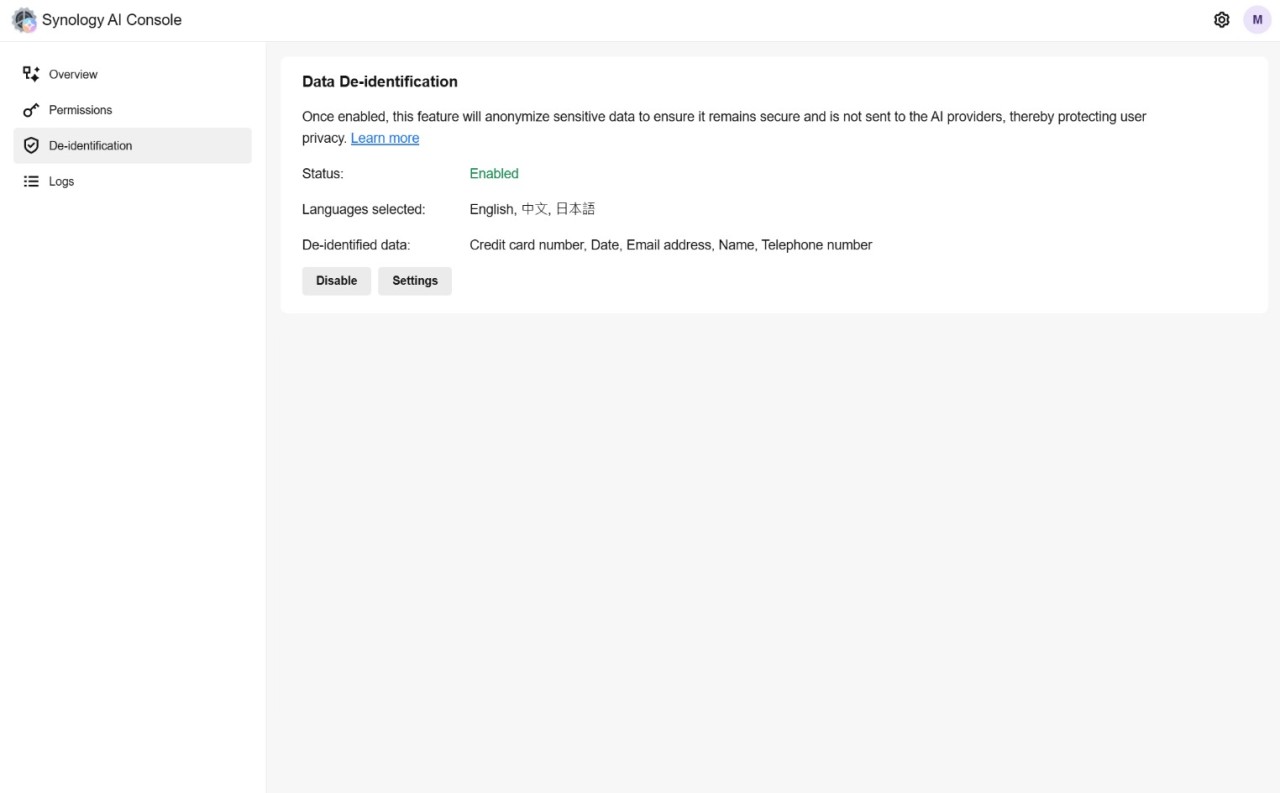Viewport: 1280px width, 793px height.
Task: Show the Logs page
Action: (61, 182)
